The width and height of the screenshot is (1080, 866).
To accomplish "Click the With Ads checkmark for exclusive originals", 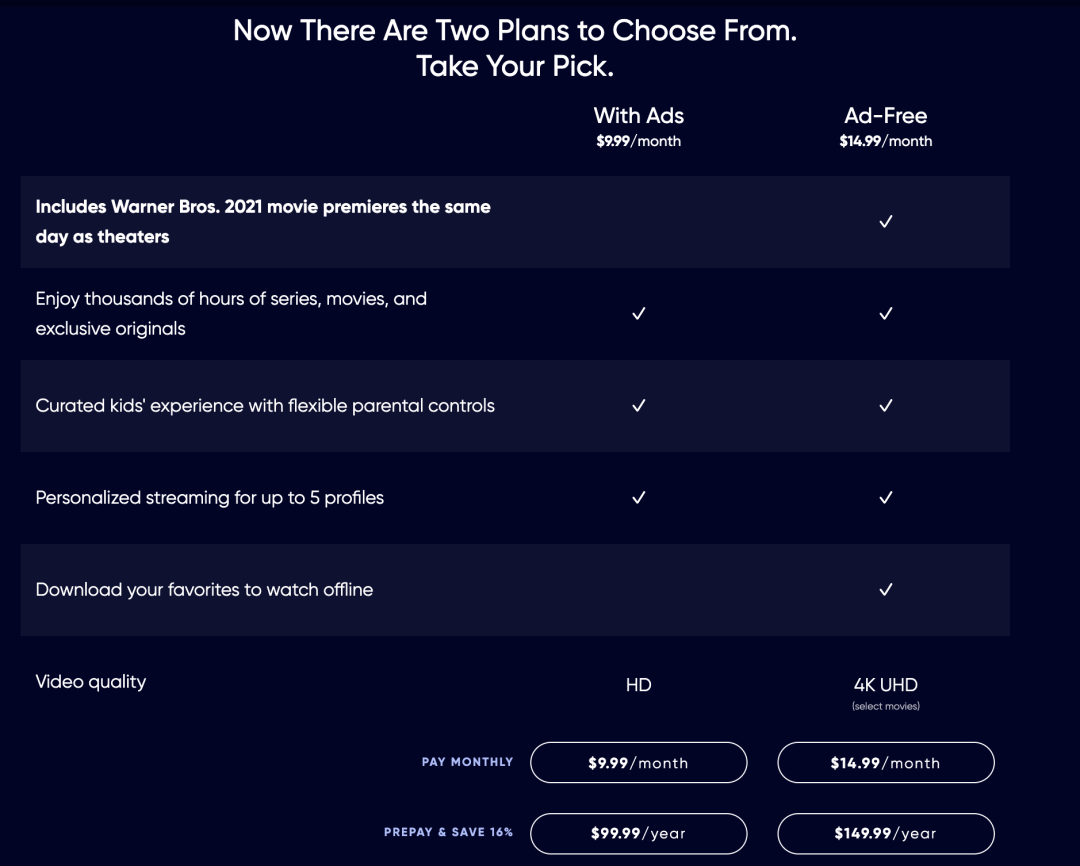I will tap(639, 314).
